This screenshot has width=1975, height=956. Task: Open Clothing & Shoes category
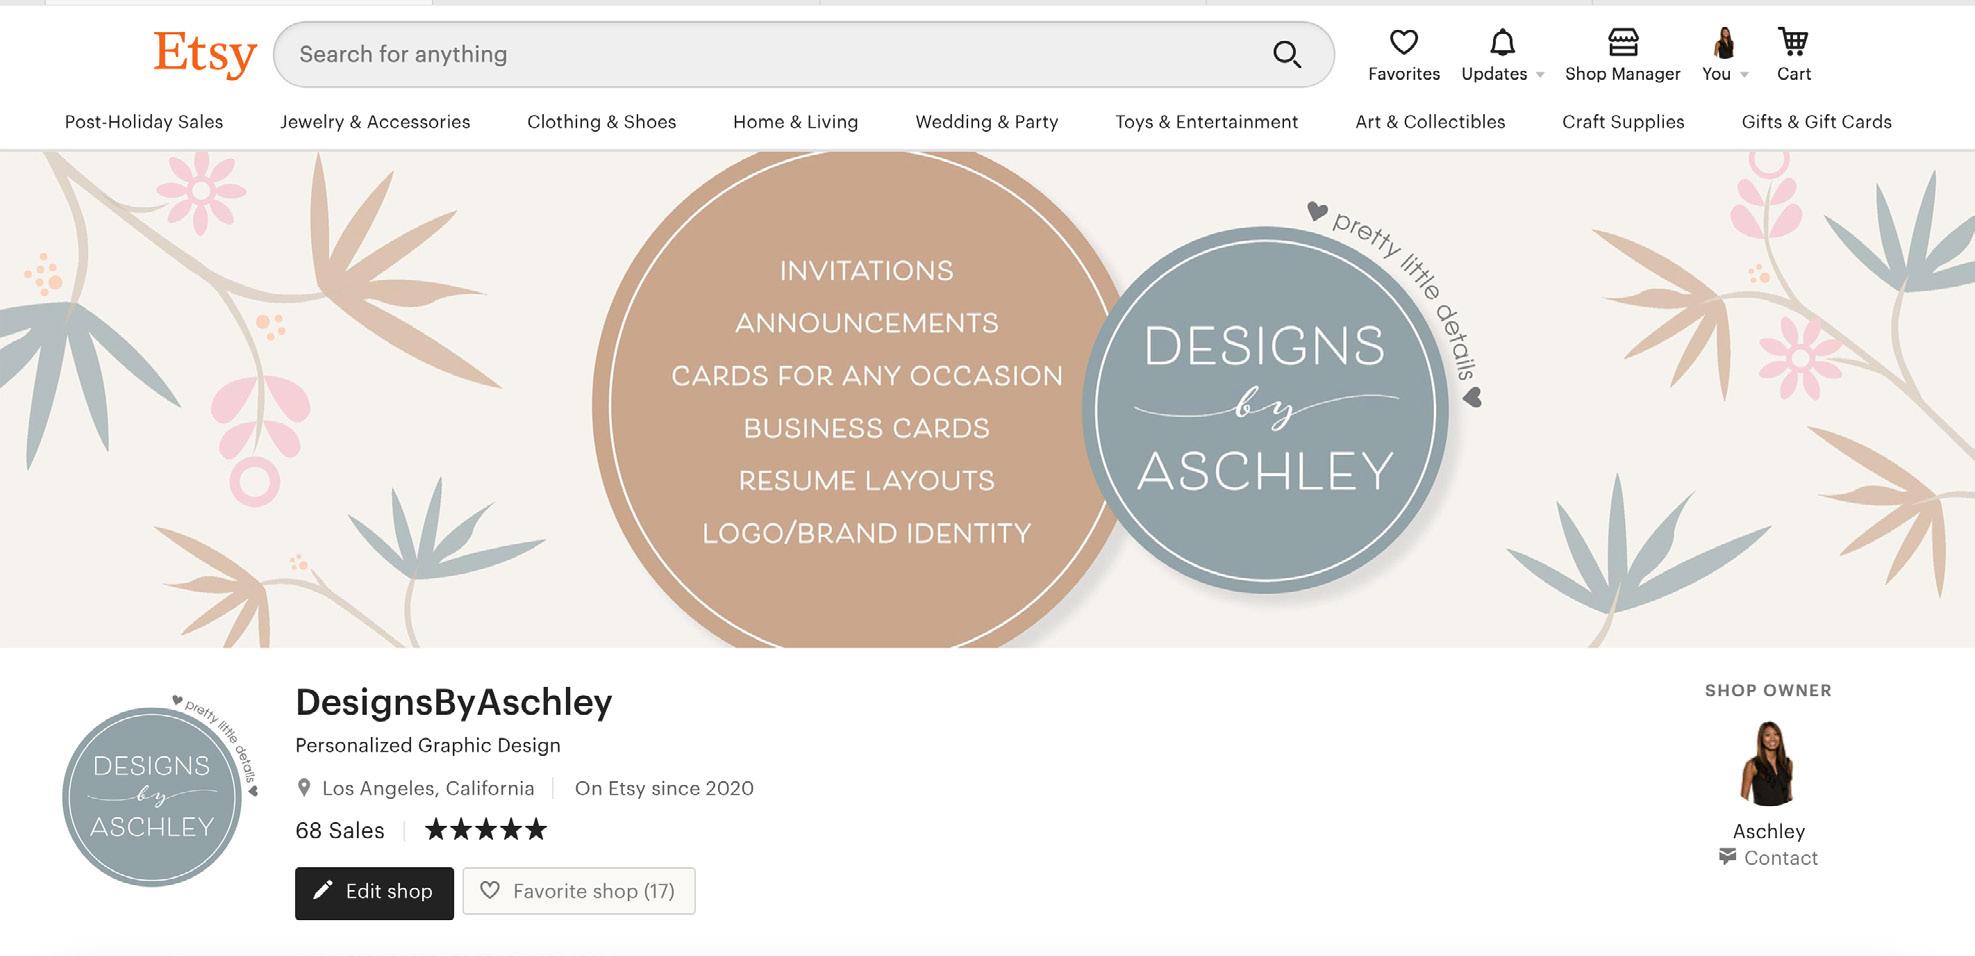coord(602,122)
